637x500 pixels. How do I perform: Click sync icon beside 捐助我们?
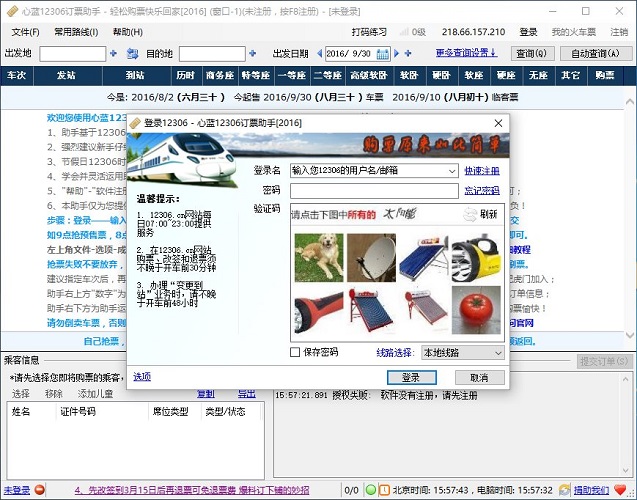(x=564, y=490)
